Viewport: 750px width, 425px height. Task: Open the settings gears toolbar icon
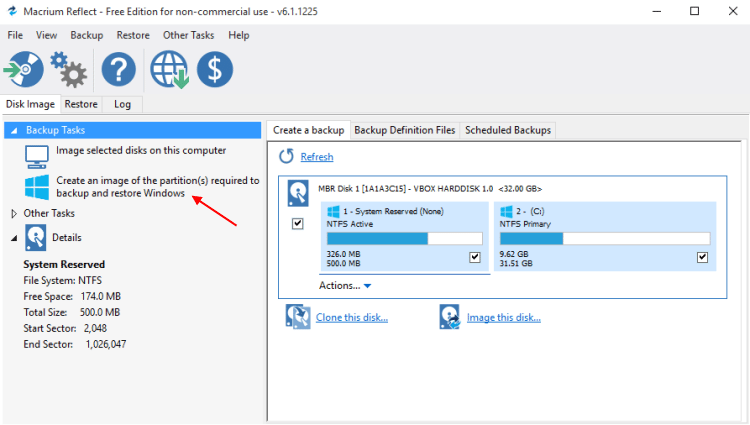68,70
